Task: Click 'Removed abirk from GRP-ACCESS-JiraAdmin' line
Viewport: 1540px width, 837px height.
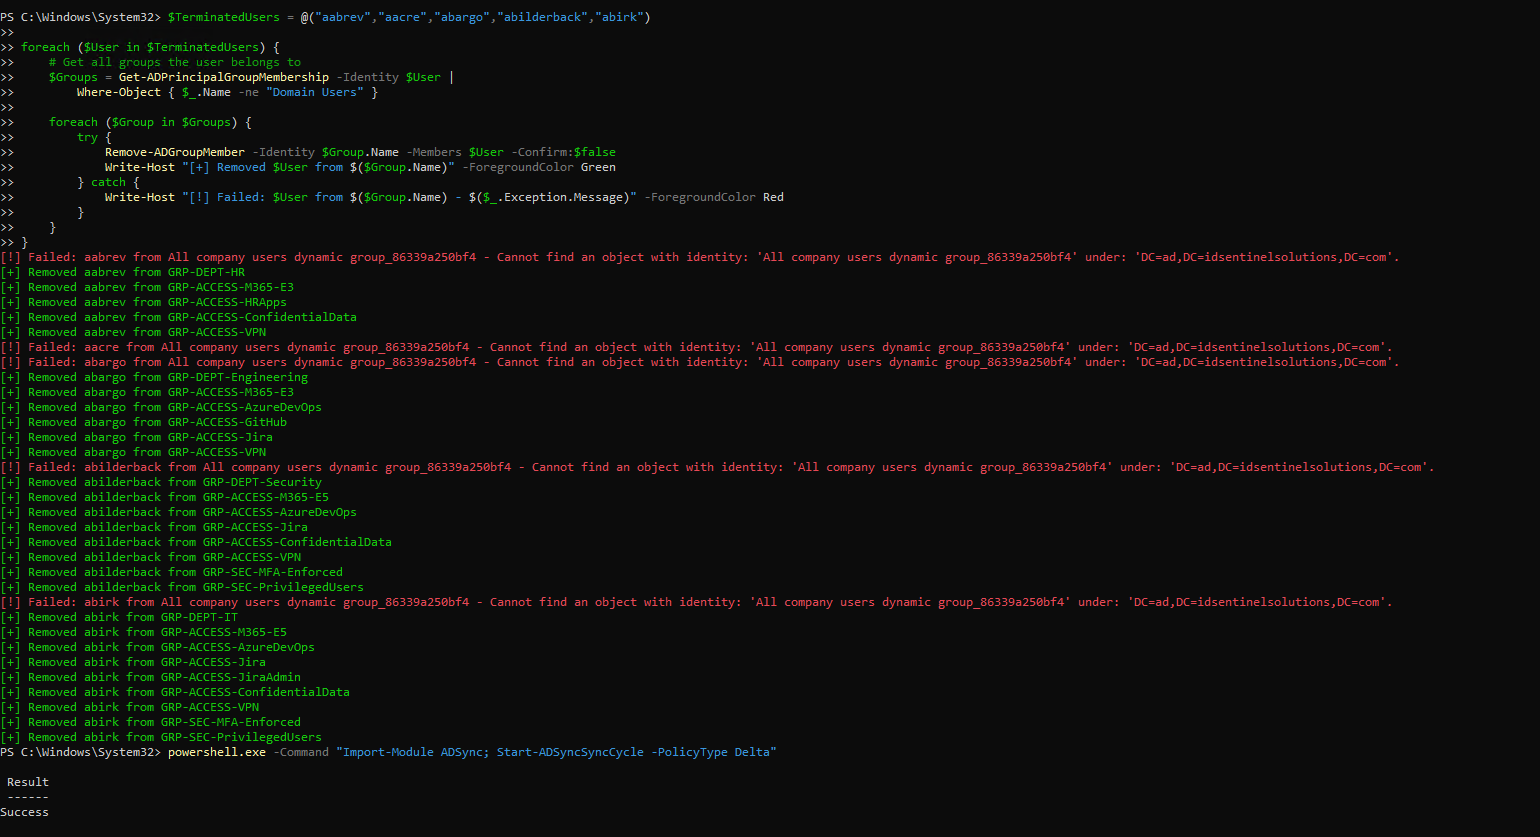Action: (x=150, y=677)
